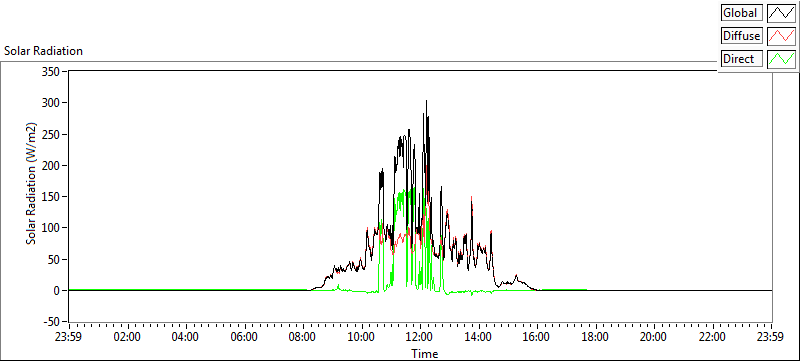Viewport: 800px width, 361px height.
Task: Click the highest black Global peak after 12:00
Action: pyautogui.click(x=427, y=101)
